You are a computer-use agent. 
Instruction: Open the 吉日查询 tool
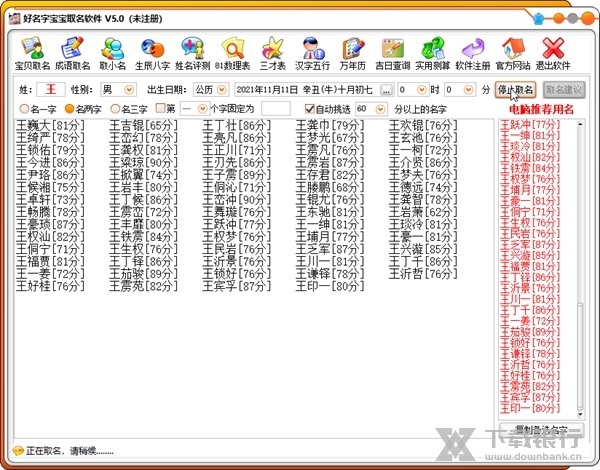pyautogui.click(x=393, y=54)
